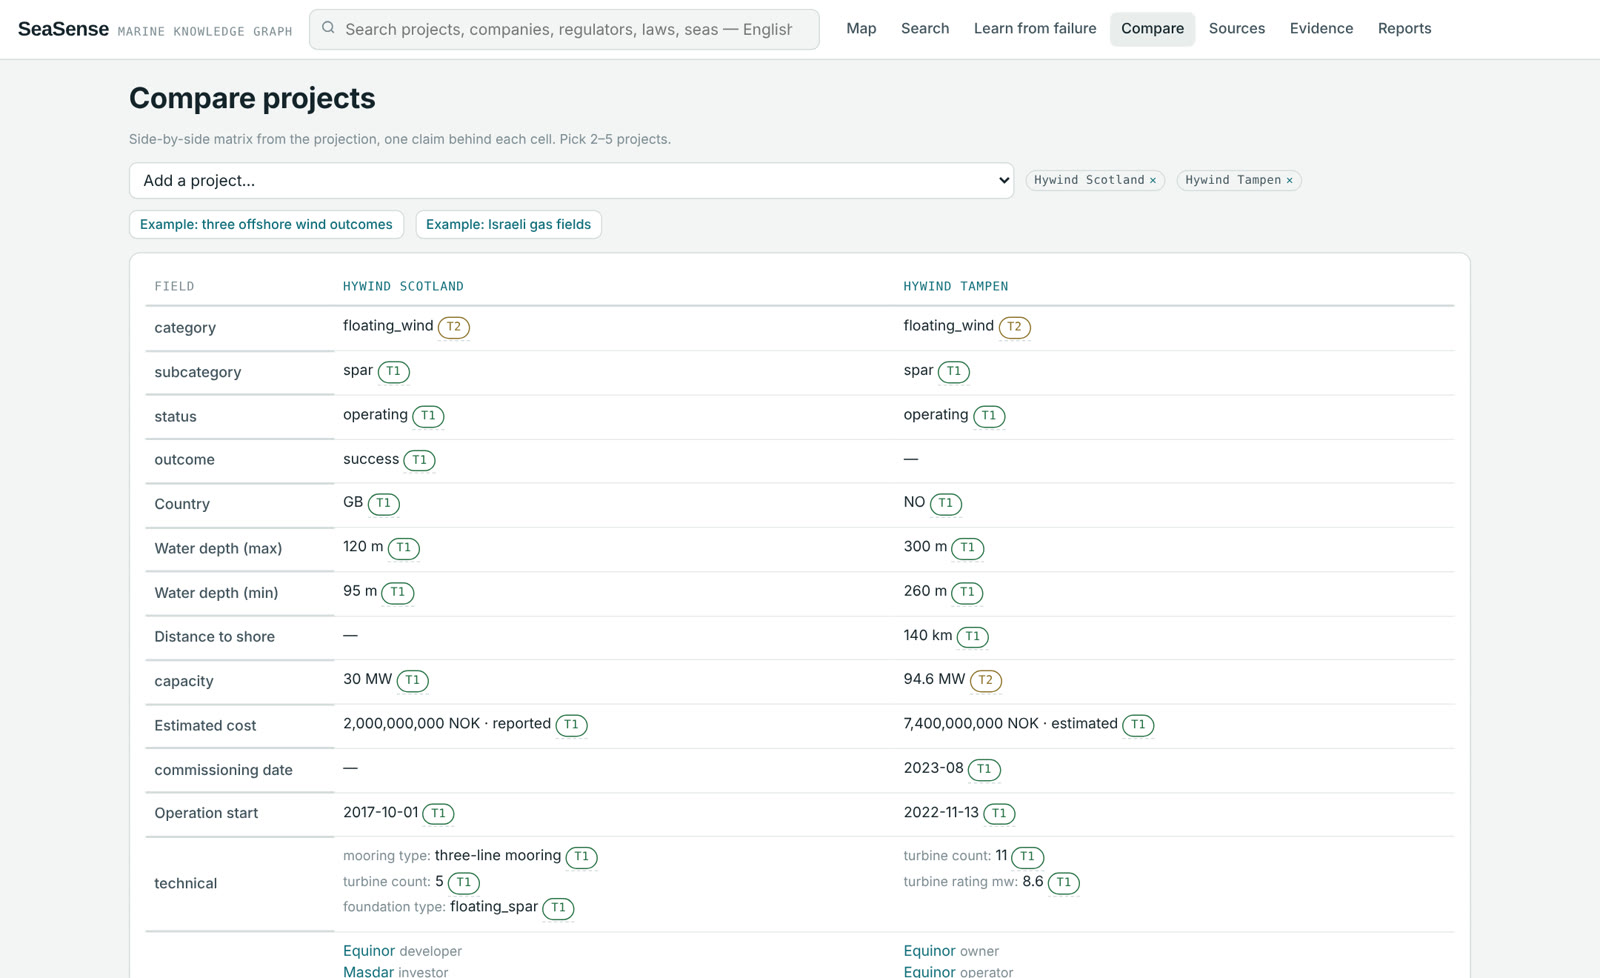Load example: Israeli gas fields
Viewport: 1600px width, 978px height.
click(x=508, y=224)
